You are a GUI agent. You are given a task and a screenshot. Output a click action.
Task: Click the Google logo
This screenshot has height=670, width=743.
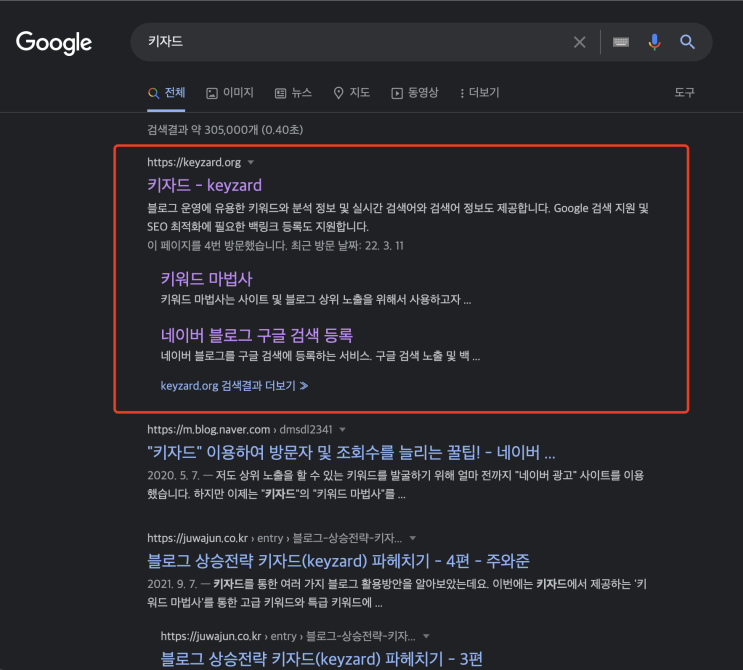point(54,43)
